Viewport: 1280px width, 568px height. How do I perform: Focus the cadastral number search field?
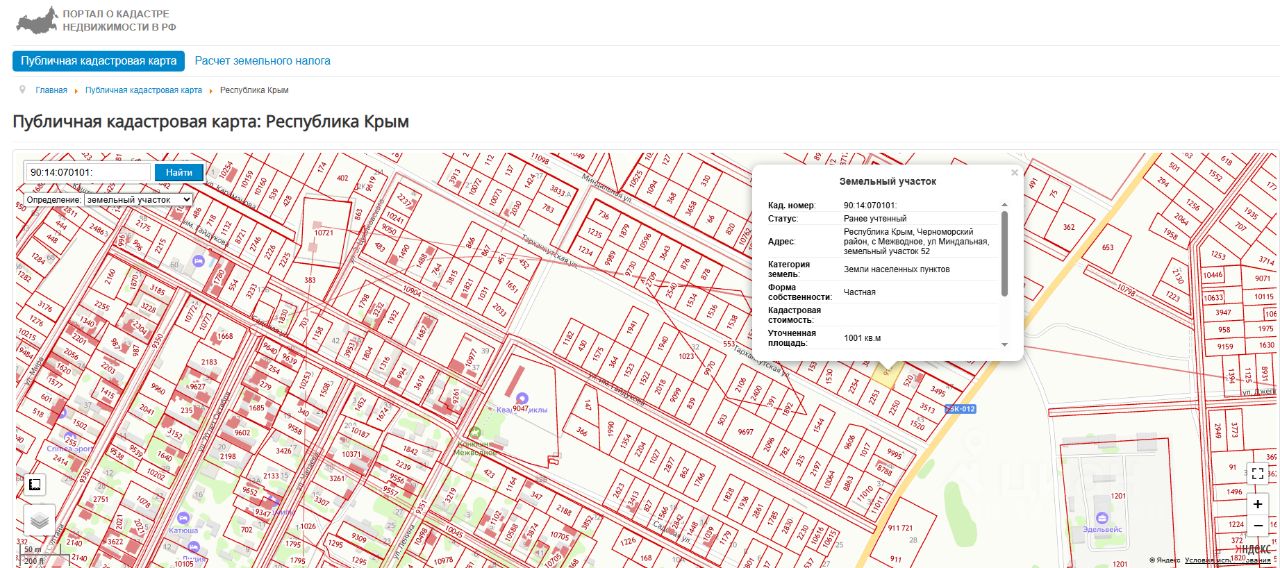tap(88, 172)
